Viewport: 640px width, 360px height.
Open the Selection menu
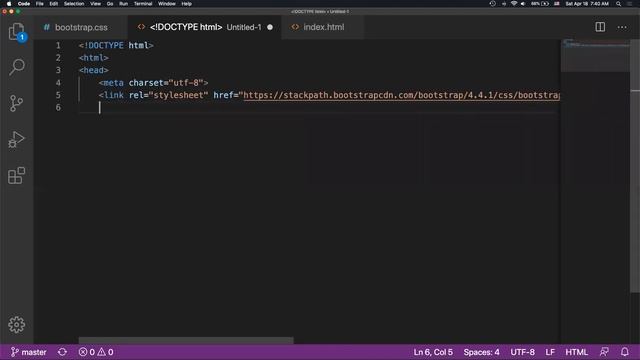[x=74, y=4]
